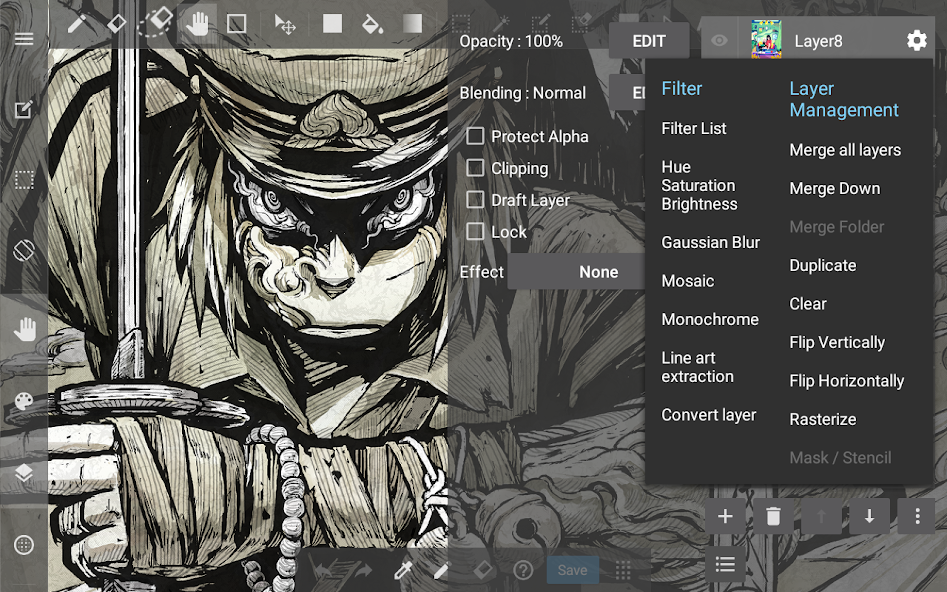Image resolution: width=947 pixels, height=592 pixels.
Task: Tap the delete layer trash icon
Action: 773,516
